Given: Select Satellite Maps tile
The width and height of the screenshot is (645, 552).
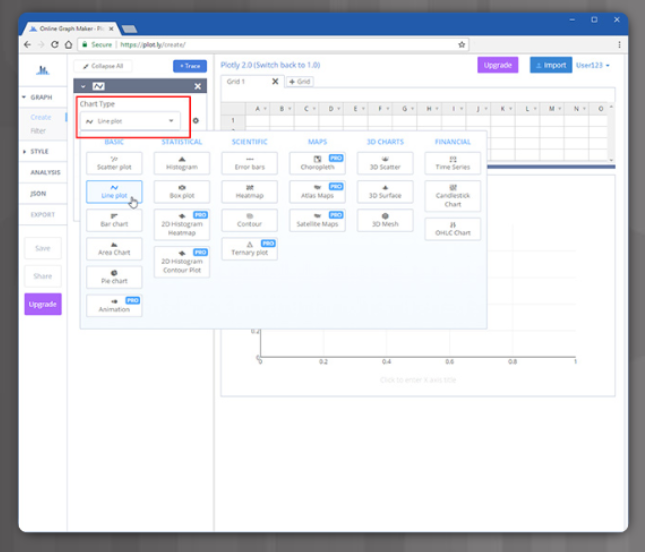Looking at the screenshot, I should [317, 220].
